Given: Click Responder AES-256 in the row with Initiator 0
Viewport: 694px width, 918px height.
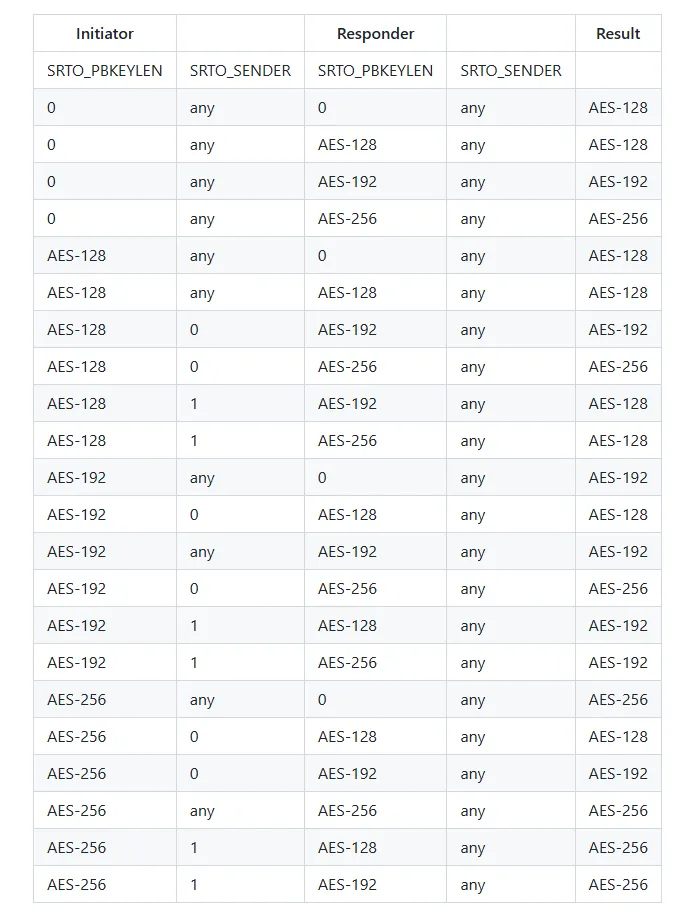Looking at the screenshot, I should (347, 219).
